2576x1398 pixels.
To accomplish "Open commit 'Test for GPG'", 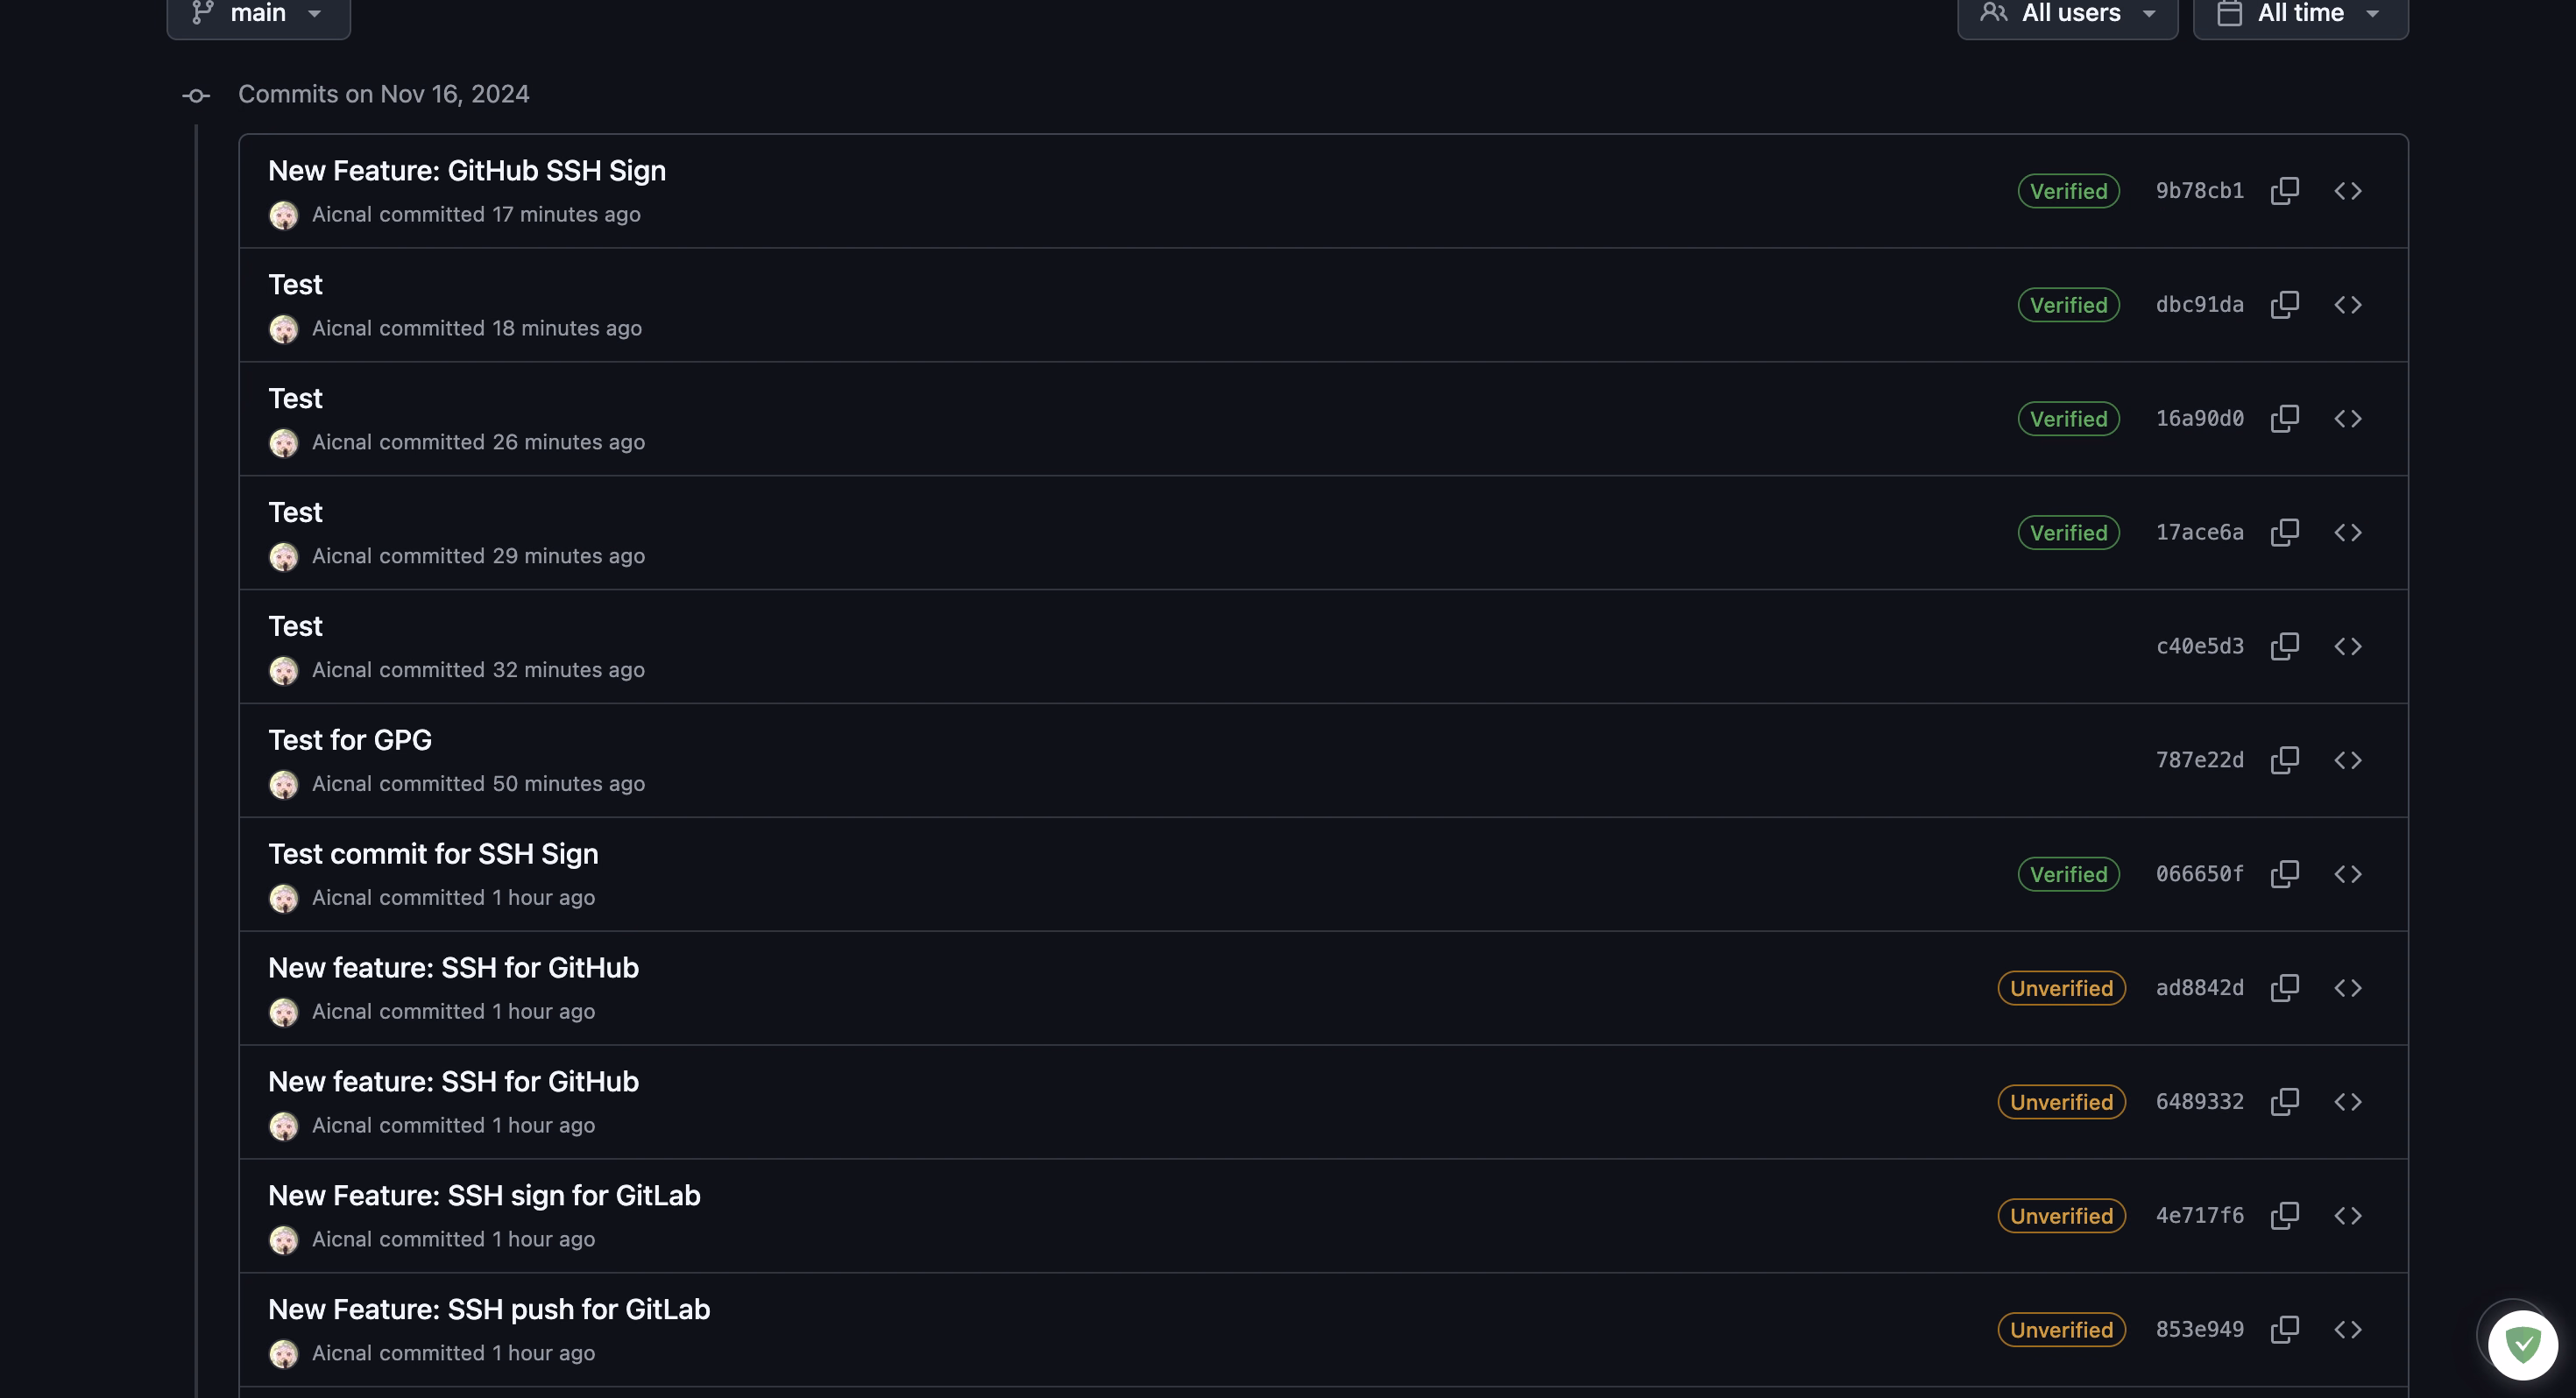I will (350, 741).
